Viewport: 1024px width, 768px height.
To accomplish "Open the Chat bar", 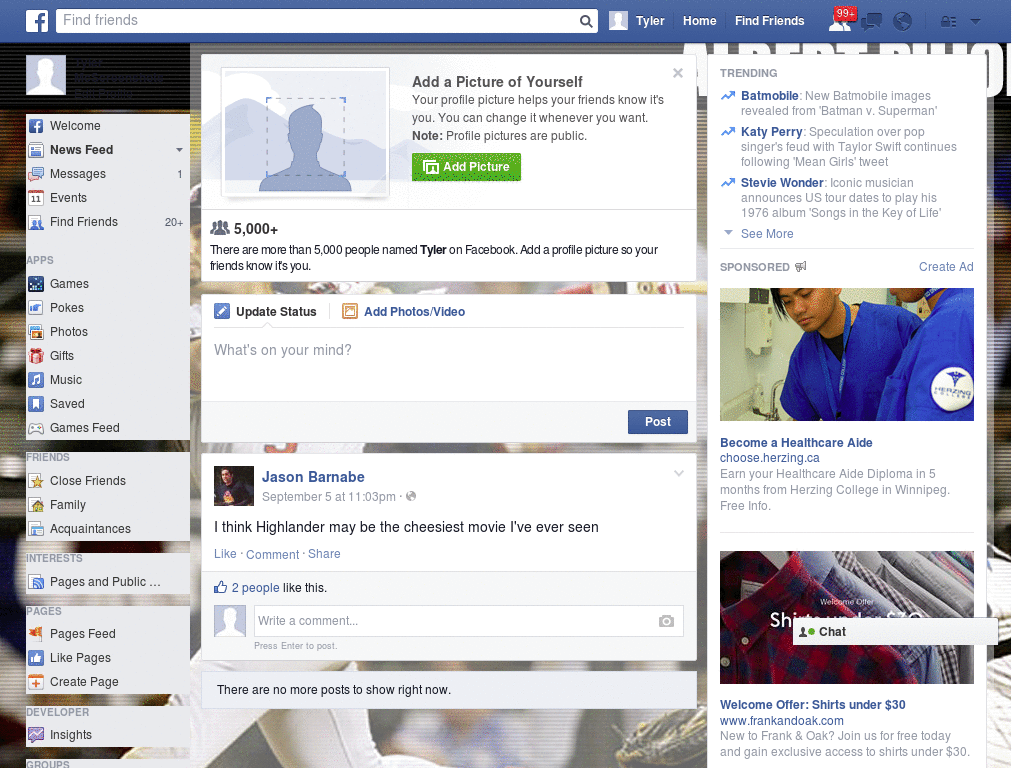I will pos(895,632).
